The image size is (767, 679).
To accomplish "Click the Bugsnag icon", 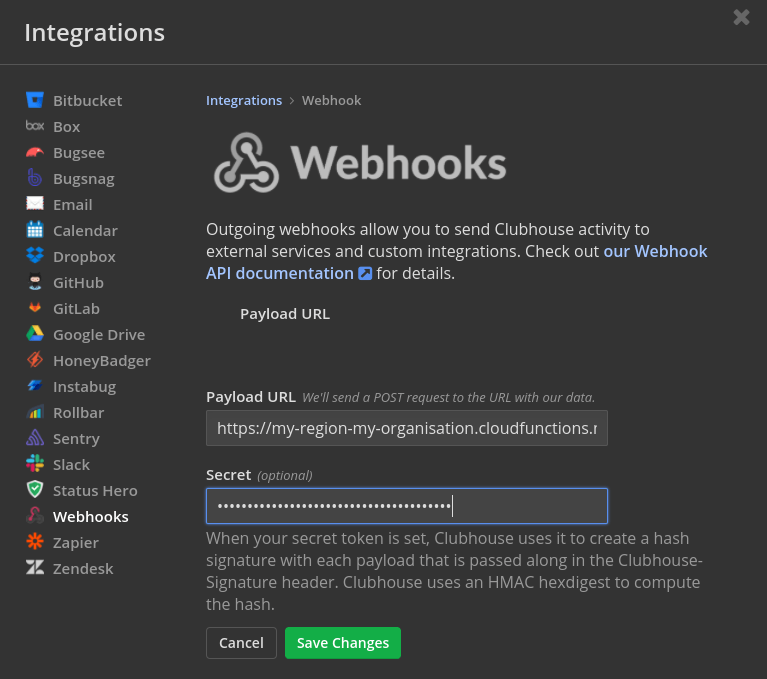I will click(35, 178).
